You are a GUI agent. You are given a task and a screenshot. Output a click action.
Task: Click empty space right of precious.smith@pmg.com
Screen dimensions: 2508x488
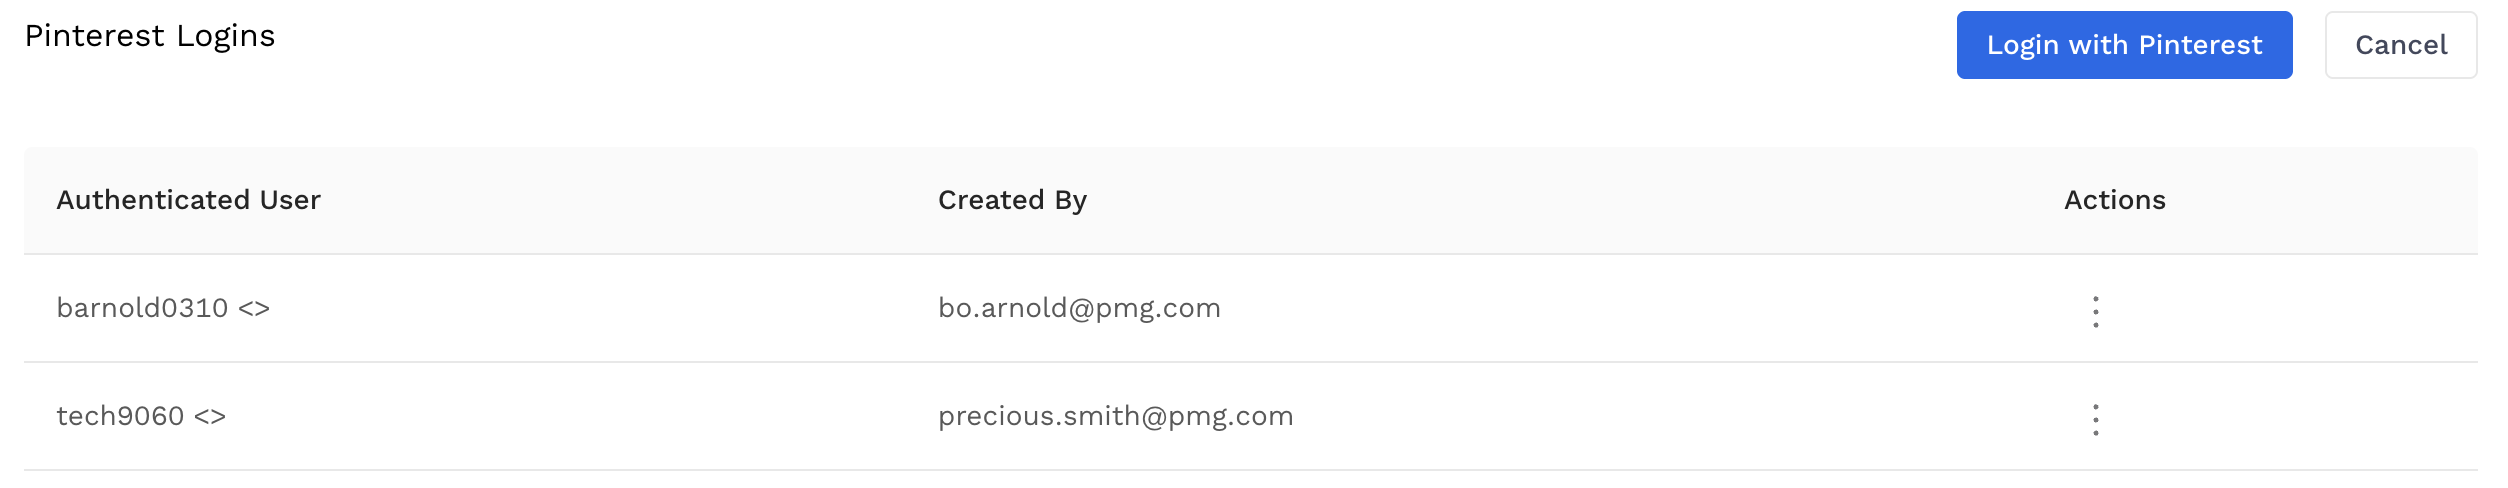[1650, 416]
